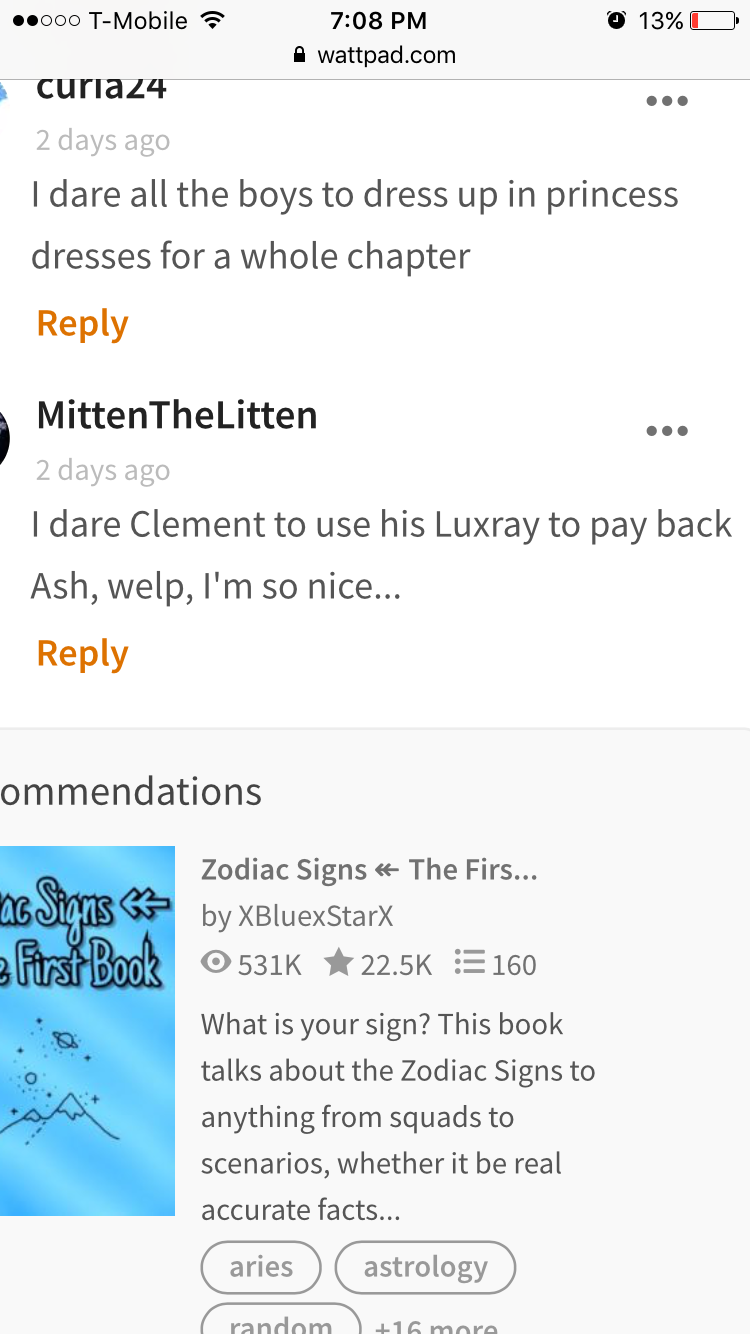Open options menu for curia24's comment
The height and width of the screenshot is (1334, 750).
(667, 101)
